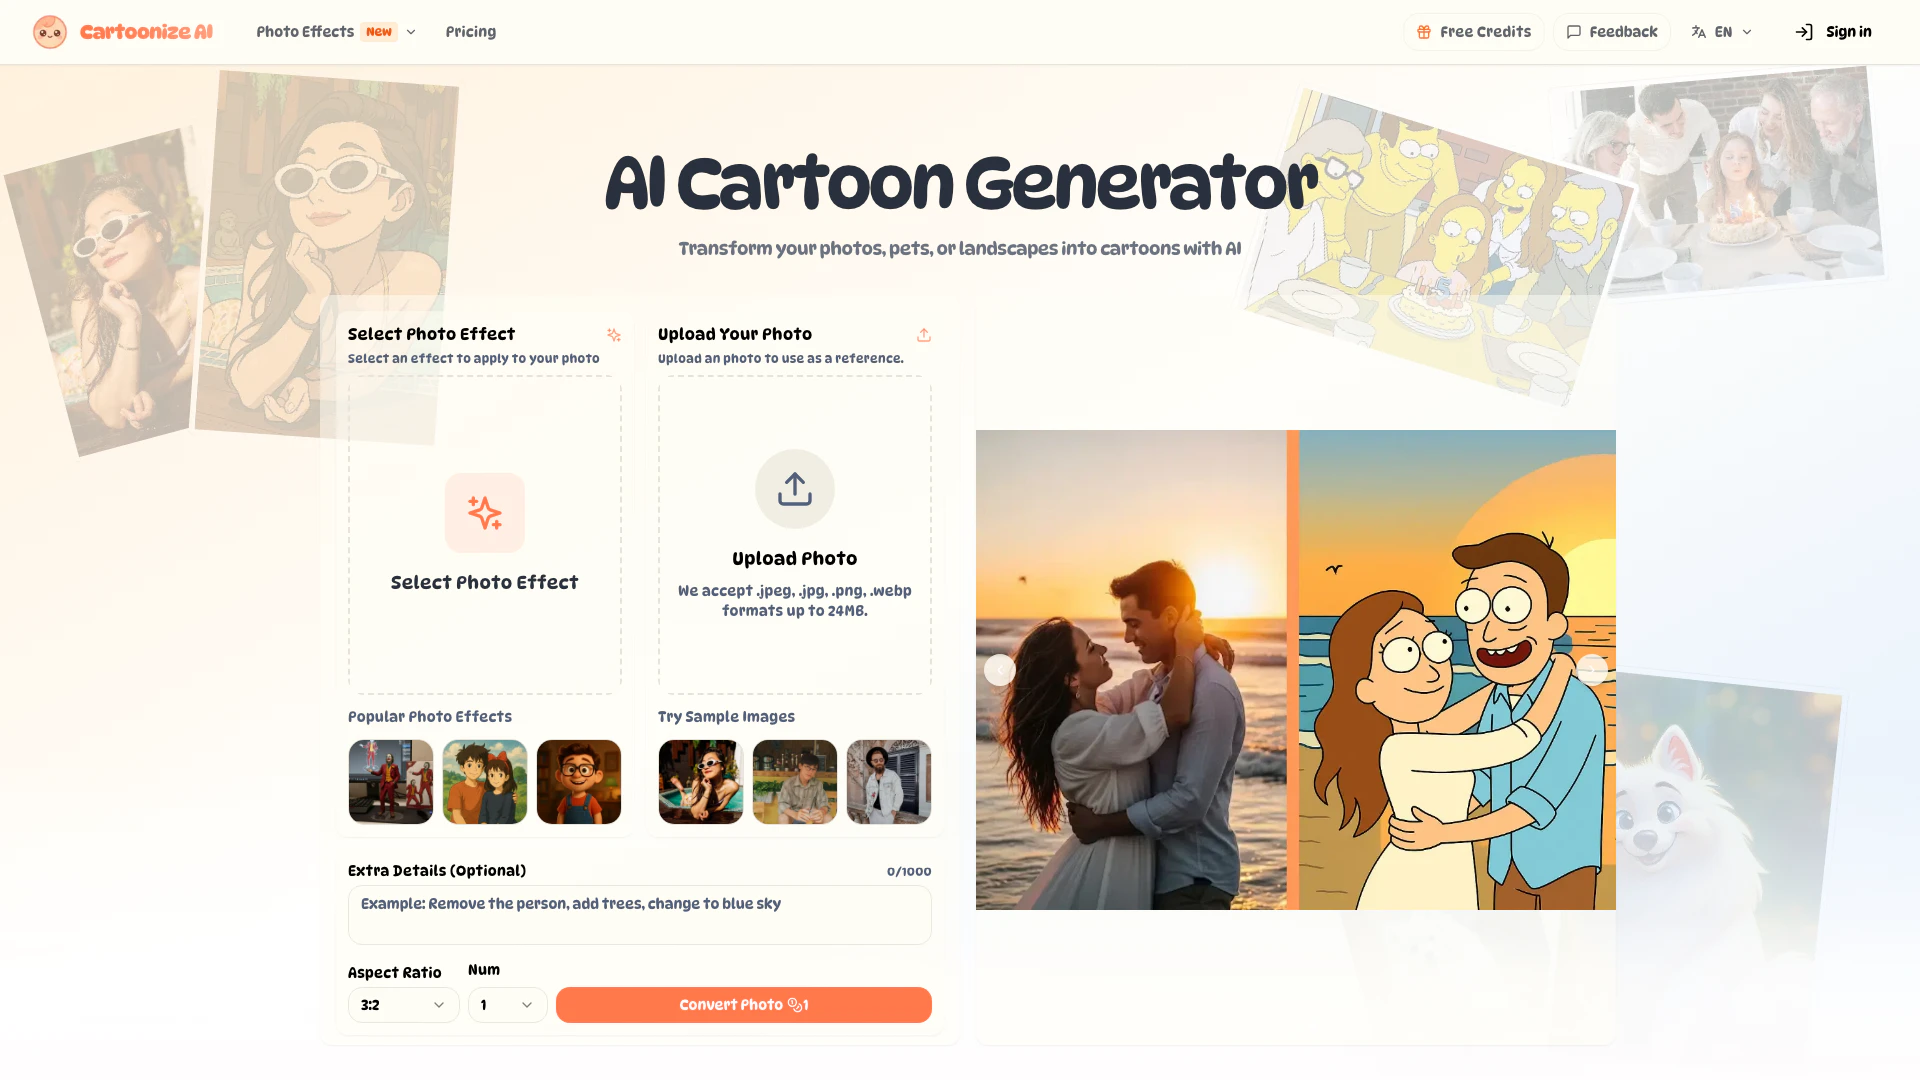
Task: Click the magic wand icon beside Select Photo Effect heading
Action: (x=614, y=335)
